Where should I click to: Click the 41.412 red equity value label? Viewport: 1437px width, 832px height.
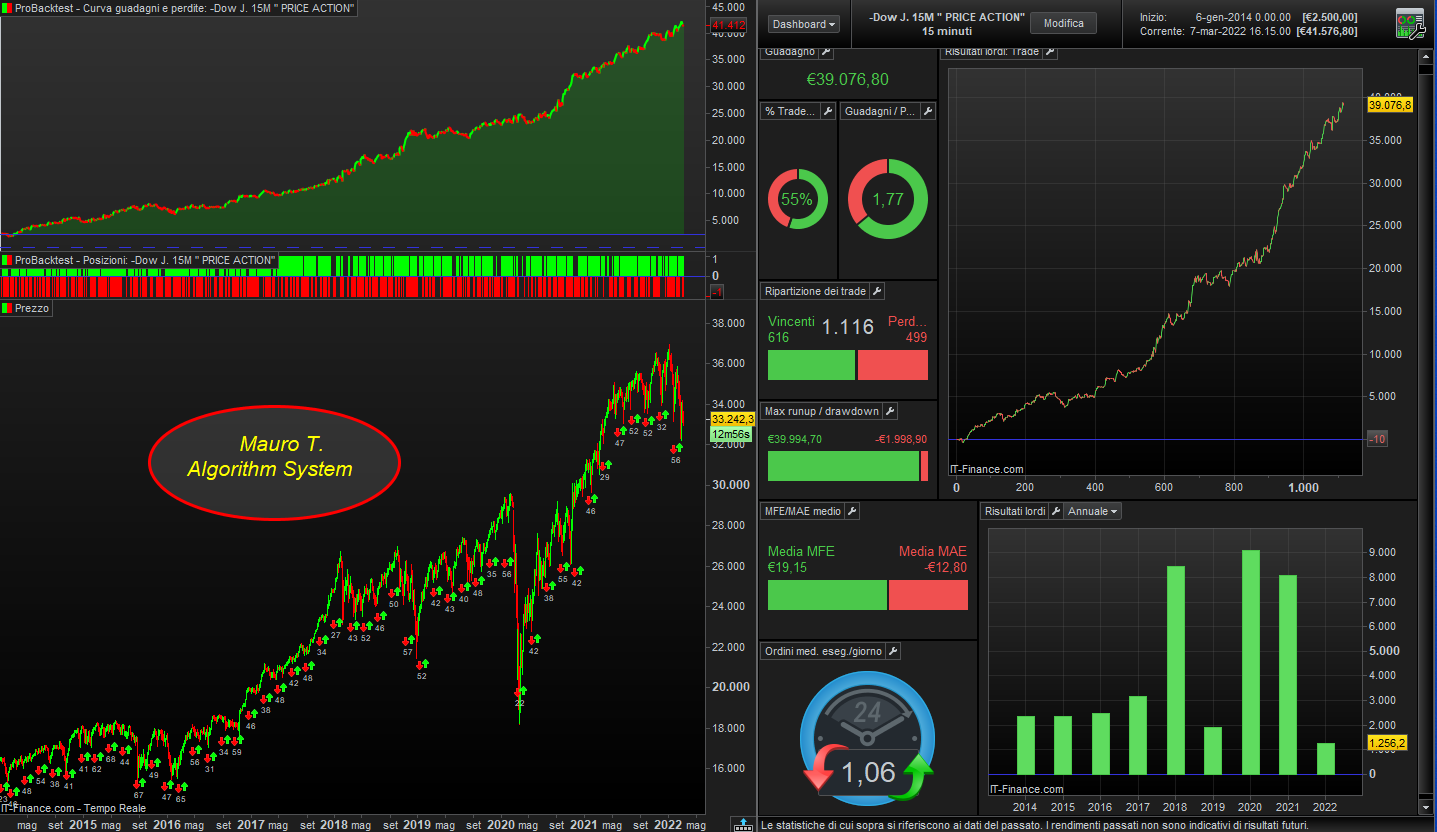(727, 24)
